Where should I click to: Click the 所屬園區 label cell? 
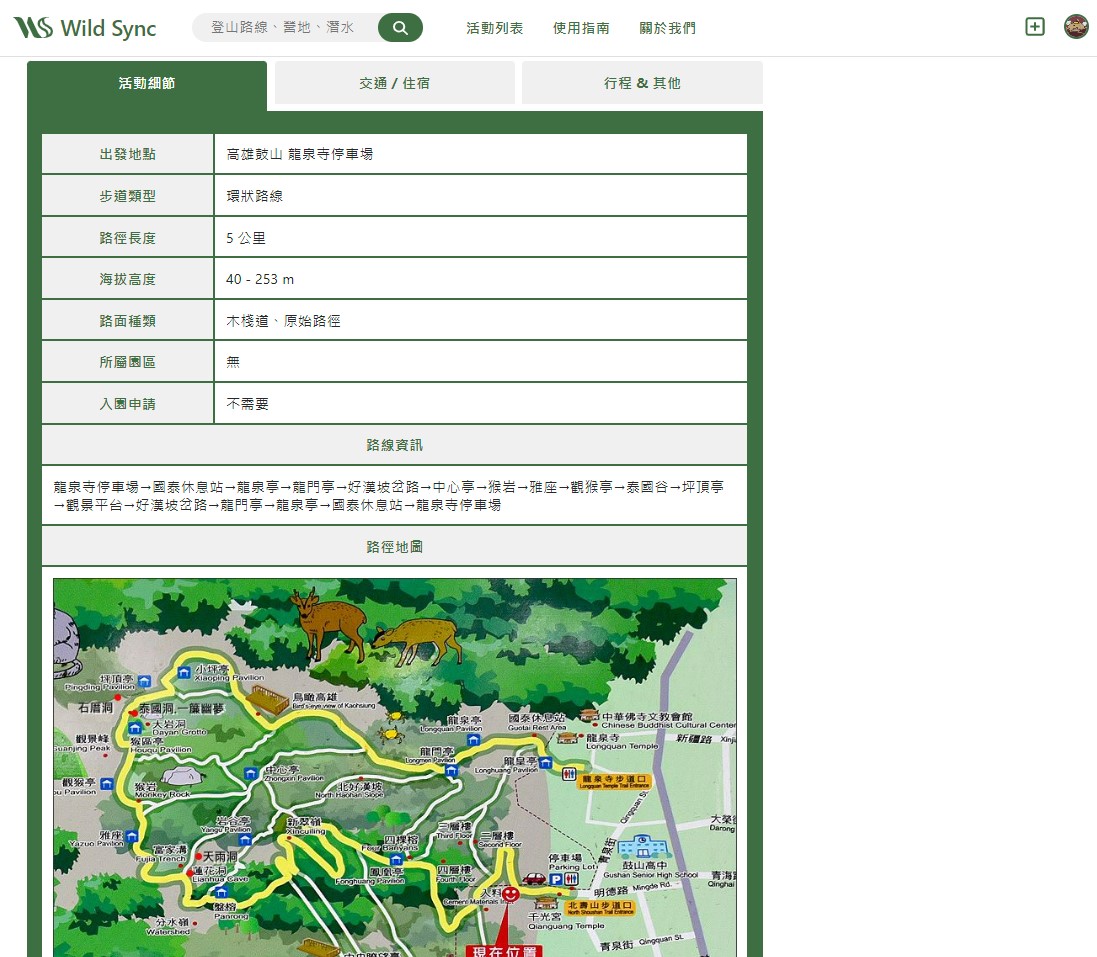pyautogui.click(x=127, y=362)
